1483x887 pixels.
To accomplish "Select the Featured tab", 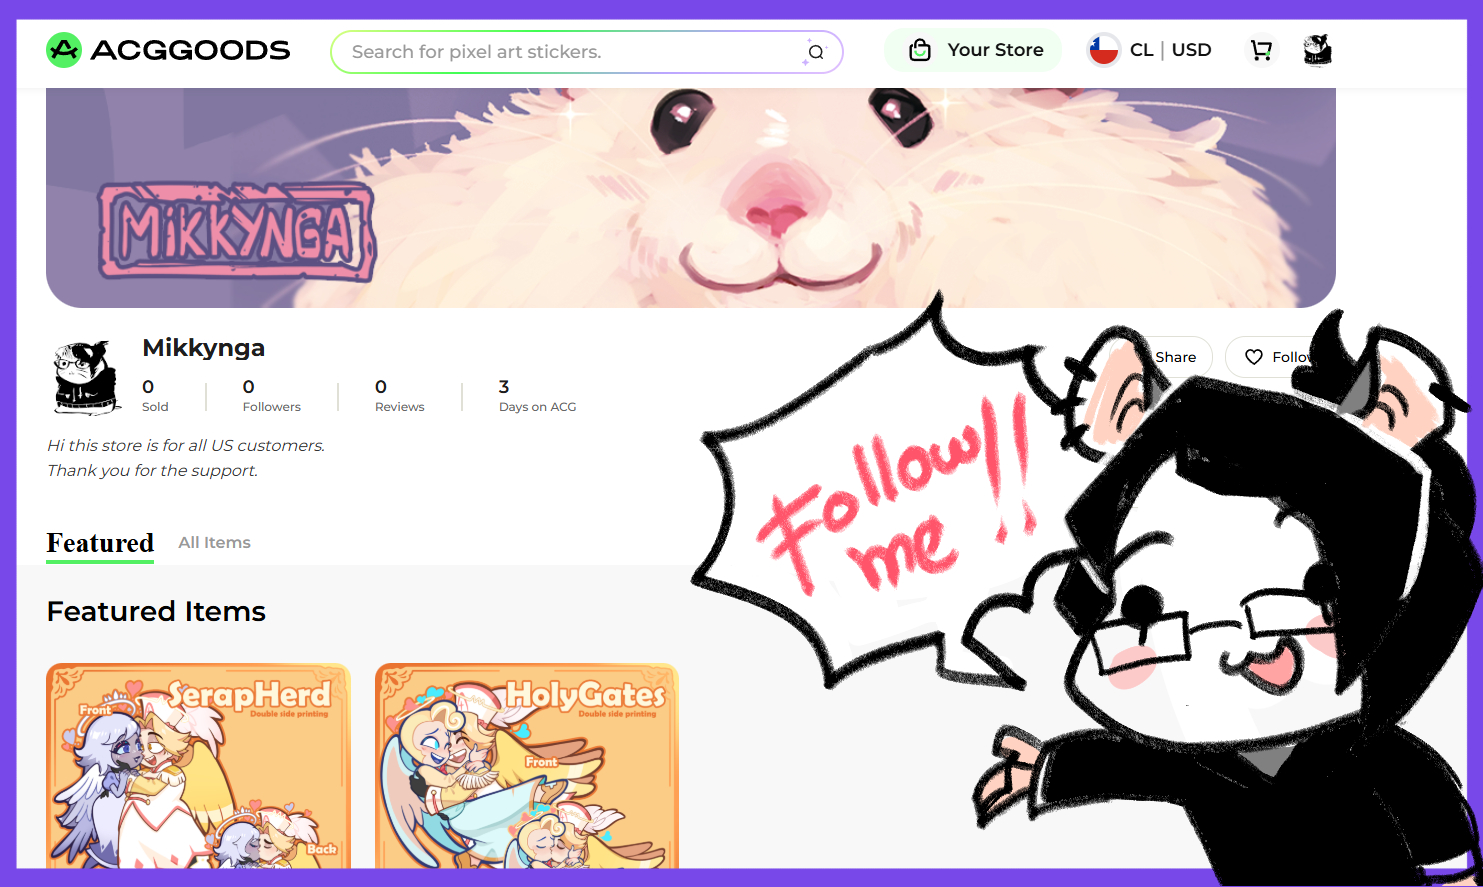I will (100, 543).
